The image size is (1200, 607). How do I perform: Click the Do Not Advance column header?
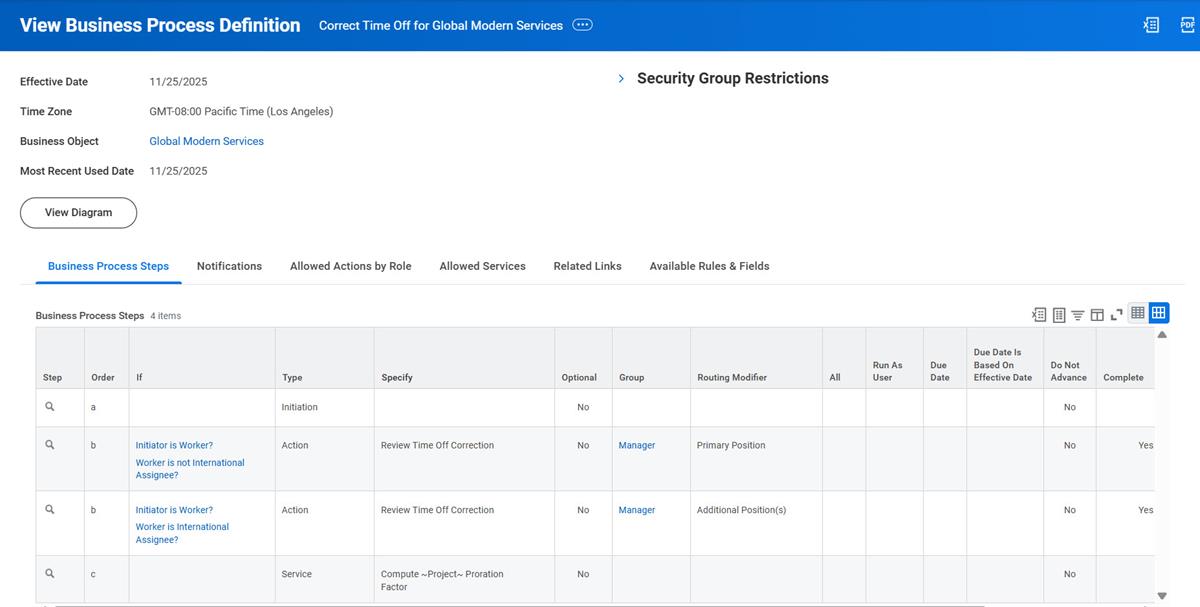click(1070, 358)
